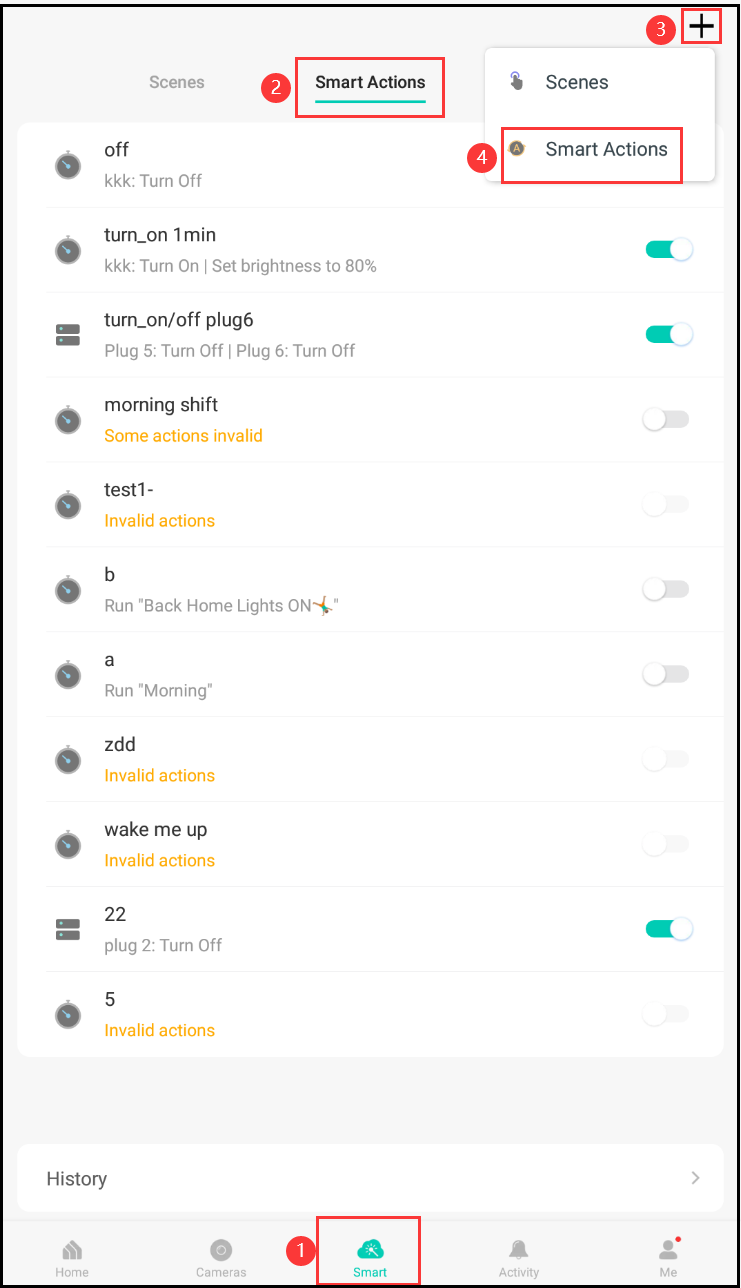Screen dimensions: 741x1288
Task: Enable the morning shift toggle
Action: pyautogui.click(x=666, y=420)
